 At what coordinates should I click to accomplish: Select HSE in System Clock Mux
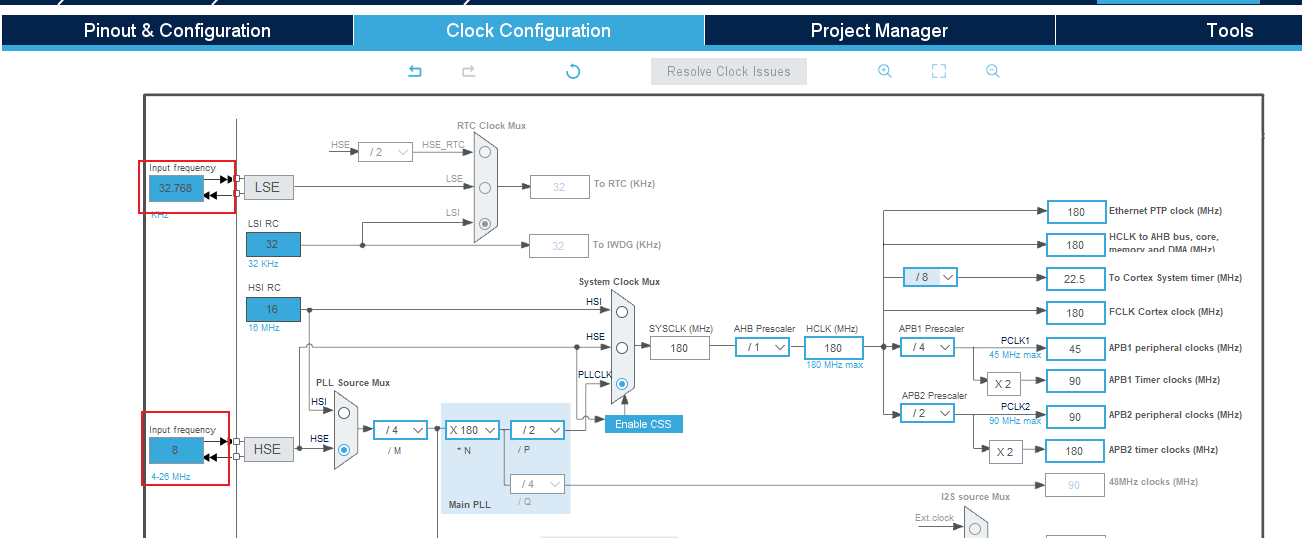coord(622,347)
